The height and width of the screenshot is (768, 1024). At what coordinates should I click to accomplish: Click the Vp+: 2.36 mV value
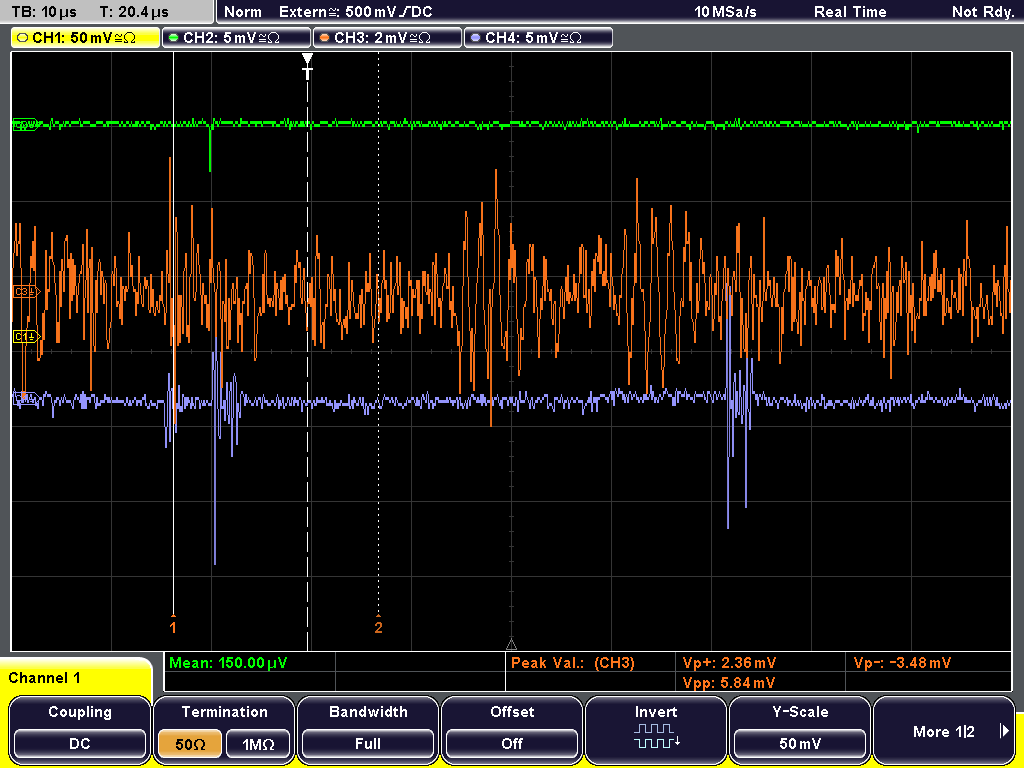click(x=729, y=663)
